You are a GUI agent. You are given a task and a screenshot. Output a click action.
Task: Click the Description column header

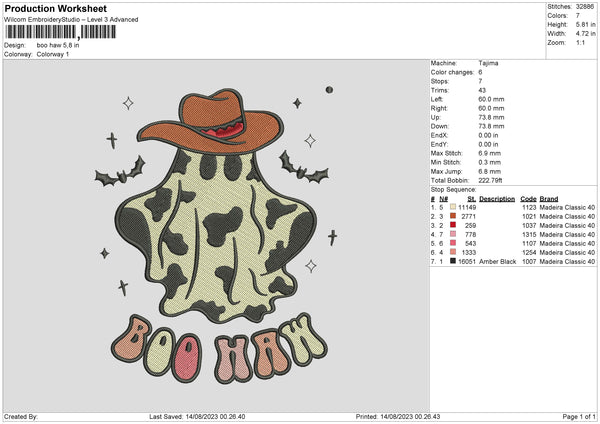pos(497,198)
